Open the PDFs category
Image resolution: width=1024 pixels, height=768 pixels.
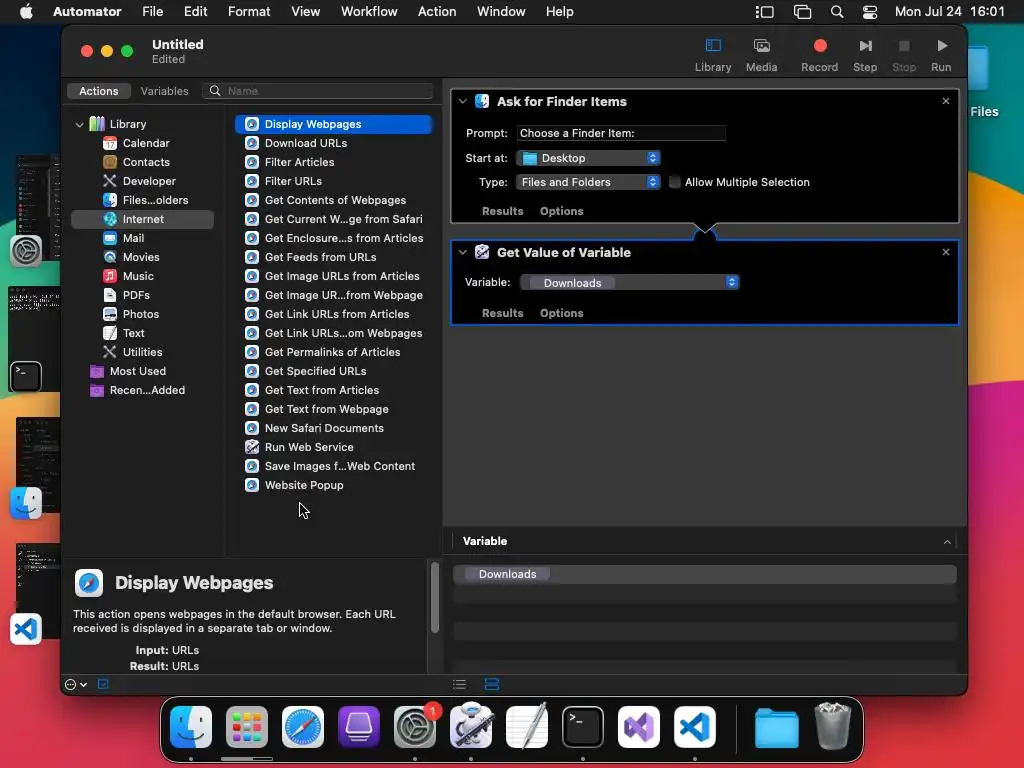(x=136, y=295)
